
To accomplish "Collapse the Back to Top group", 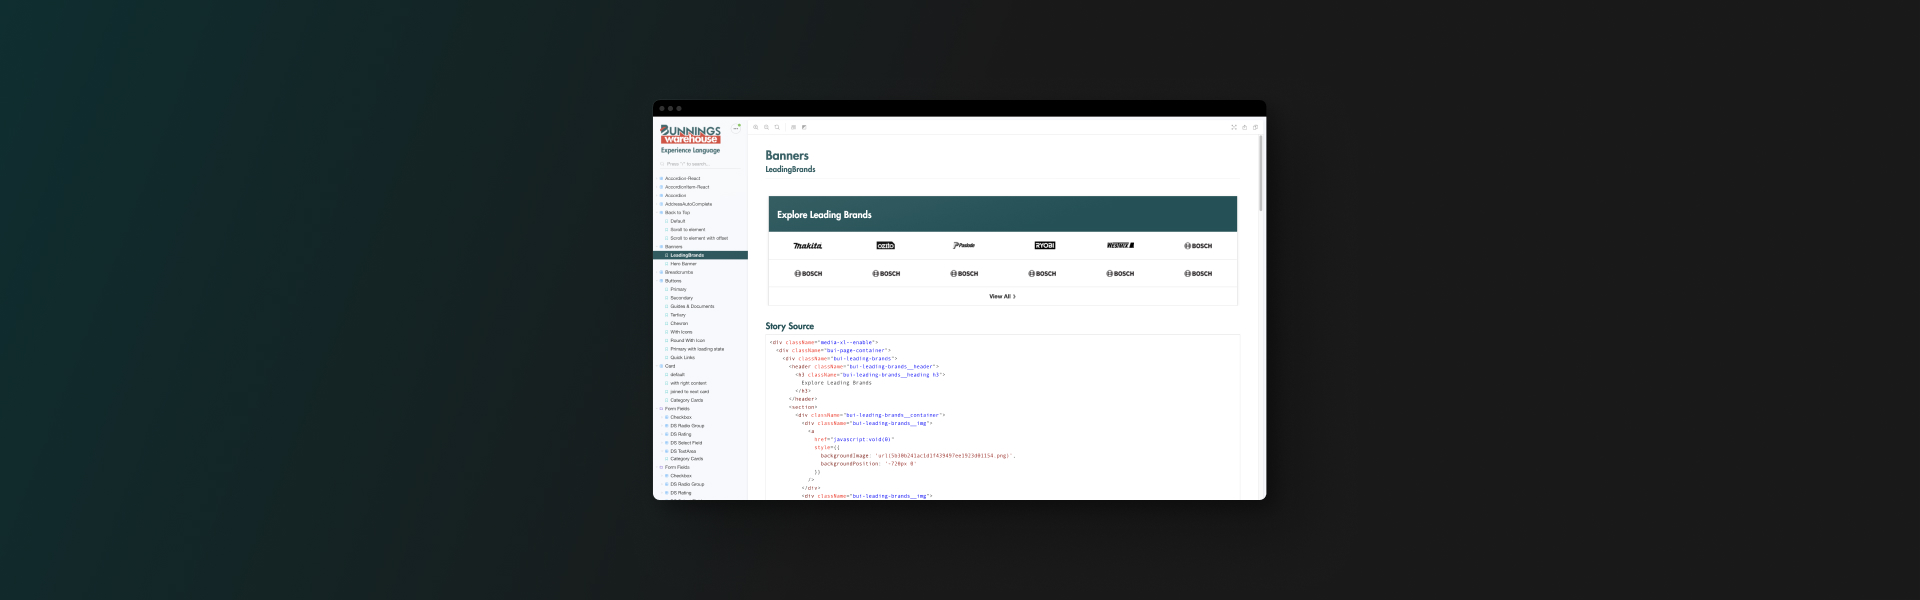I will click(x=677, y=213).
